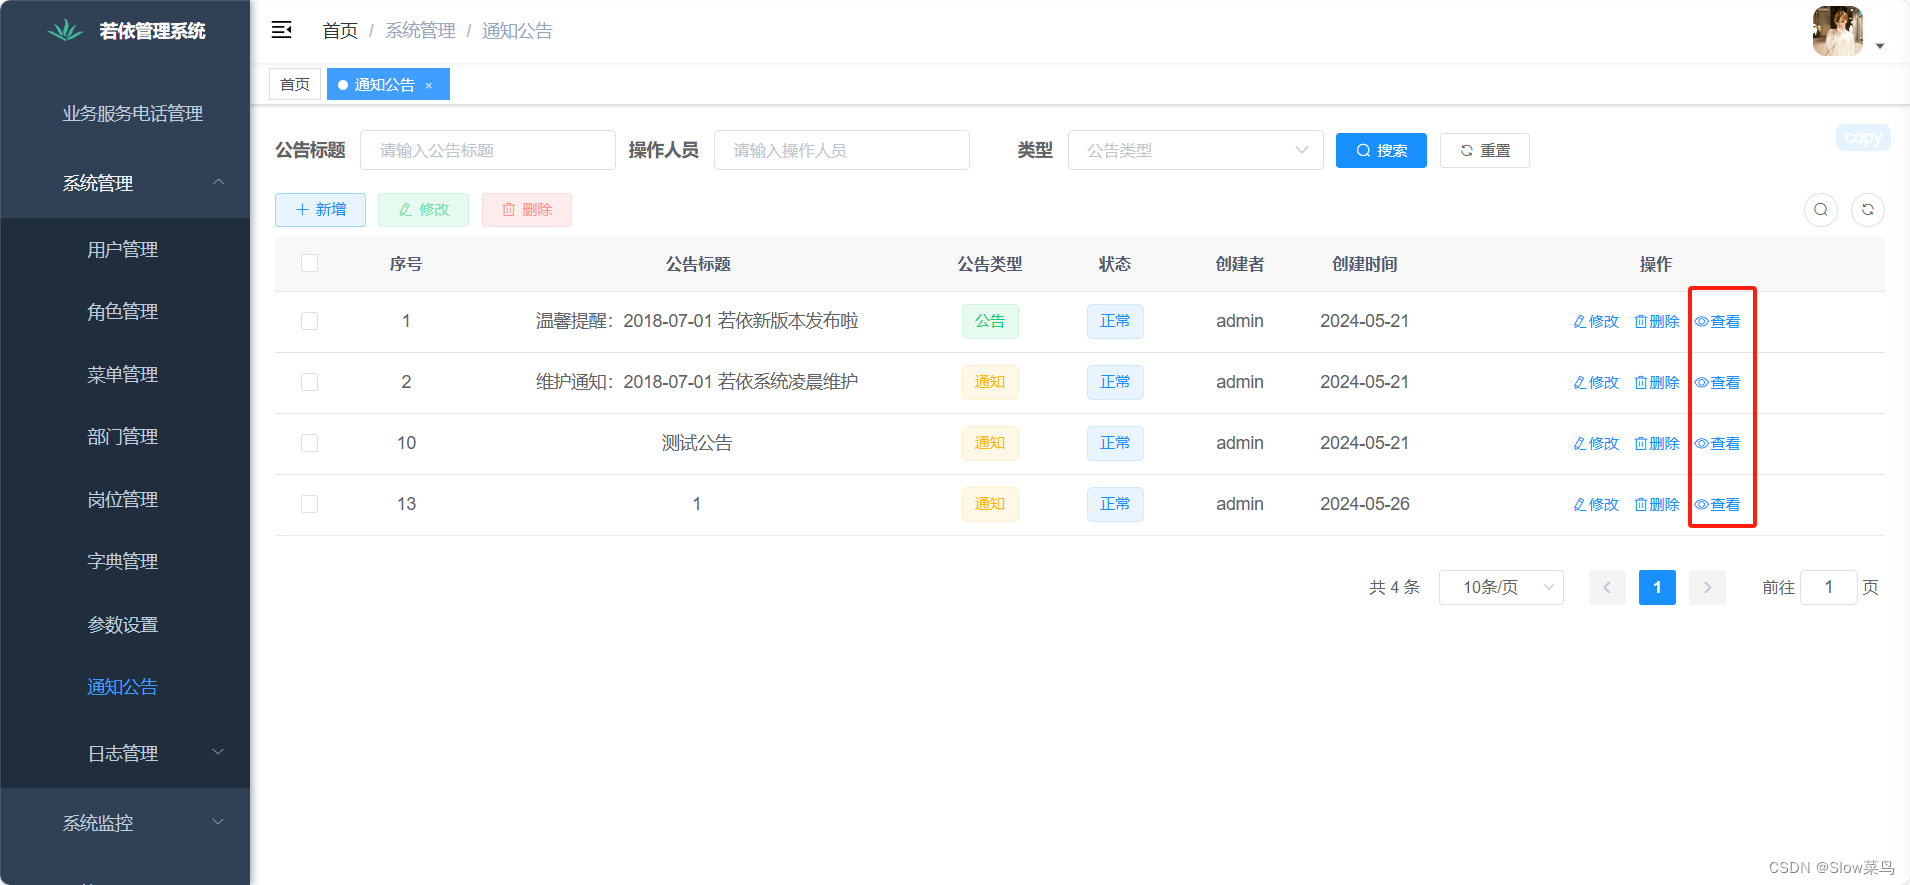This screenshot has height=885, width=1910.
Task: Focus the 公告标题 input field
Action: click(488, 150)
